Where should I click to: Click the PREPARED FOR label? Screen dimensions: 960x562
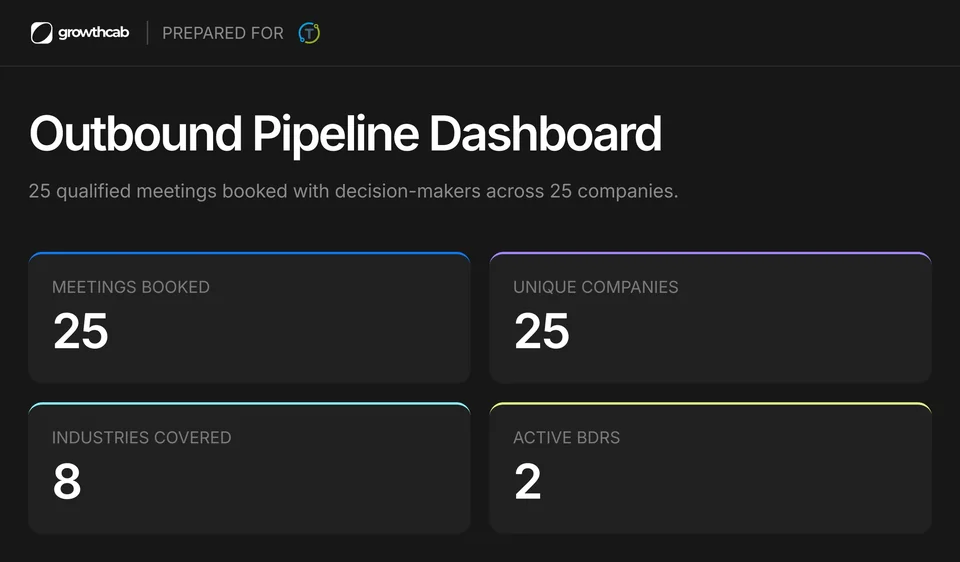click(x=223, y=33)
